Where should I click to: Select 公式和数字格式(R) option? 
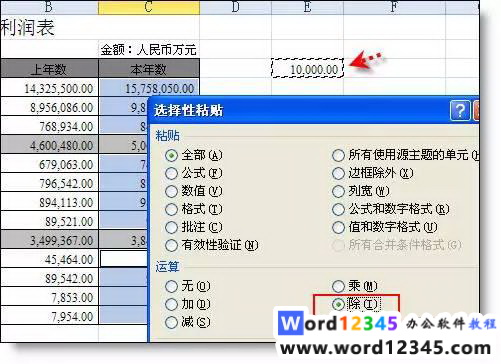[391, 209]
